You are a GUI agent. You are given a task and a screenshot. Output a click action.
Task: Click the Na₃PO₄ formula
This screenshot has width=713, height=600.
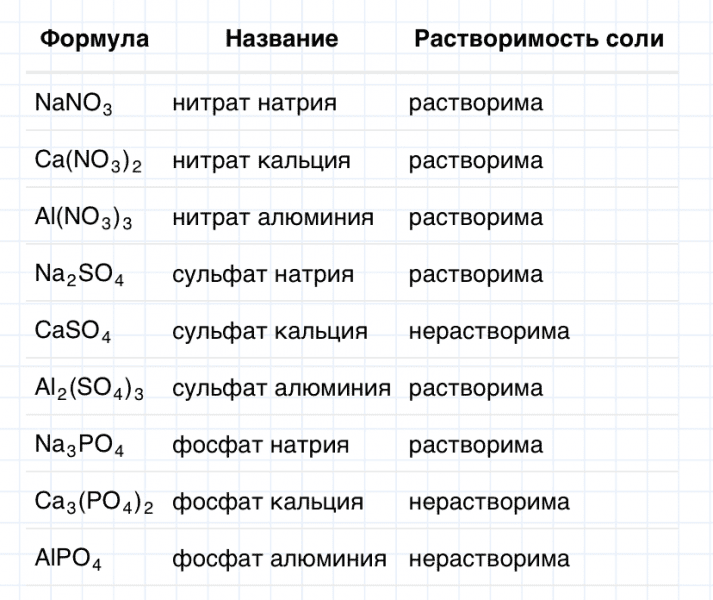[79, 446]
